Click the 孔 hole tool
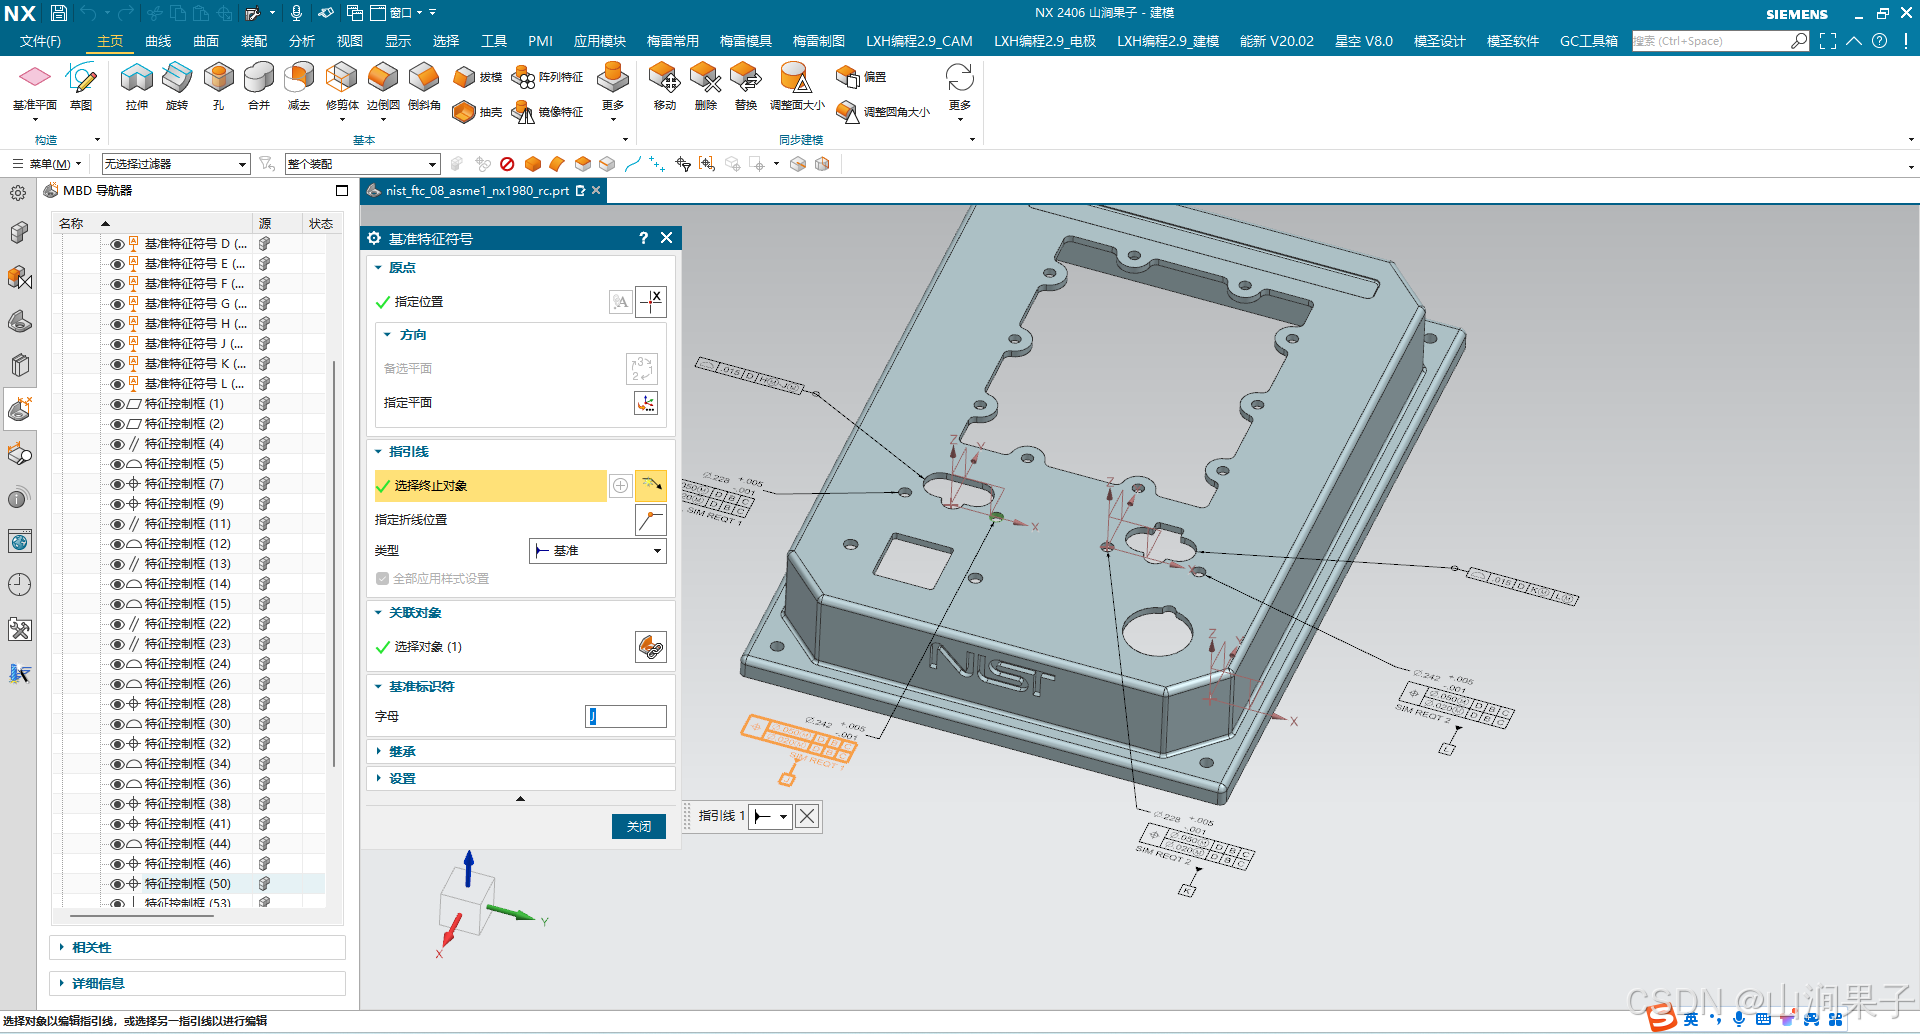Image resolution: width=1920 pixels, height=1034 pixels. pyautogui.click(x=218, y=86)
